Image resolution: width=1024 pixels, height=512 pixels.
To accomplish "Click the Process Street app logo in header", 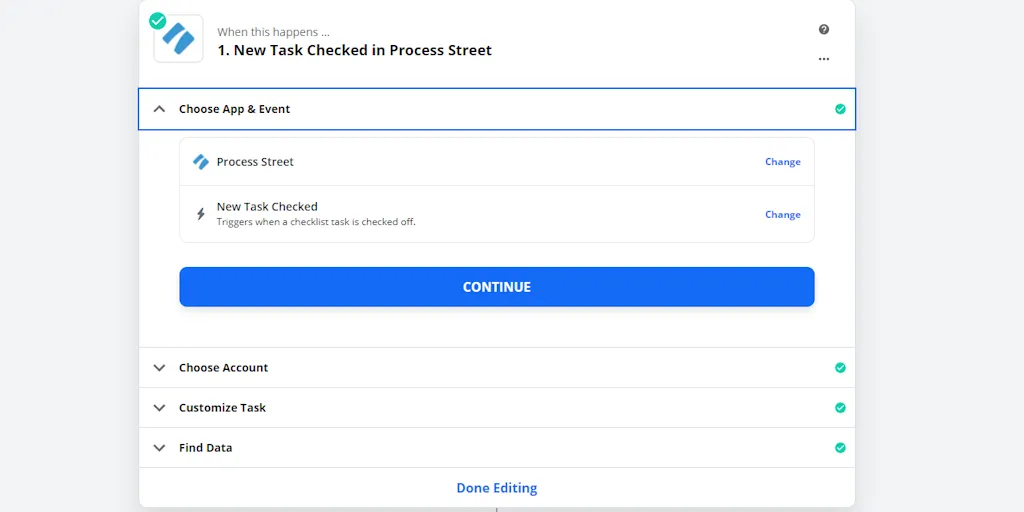I will pyautogui.click(x=178, y=39).
